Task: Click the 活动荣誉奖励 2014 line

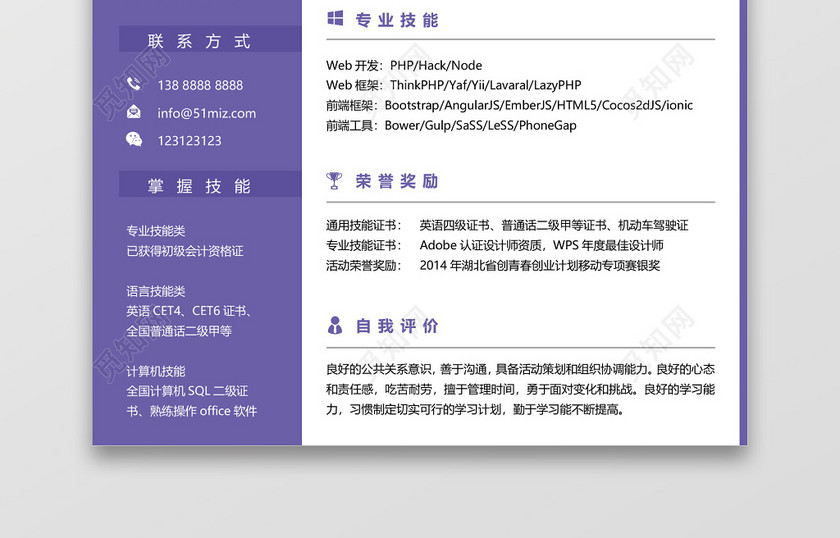Action: click(x=493, y=265)
